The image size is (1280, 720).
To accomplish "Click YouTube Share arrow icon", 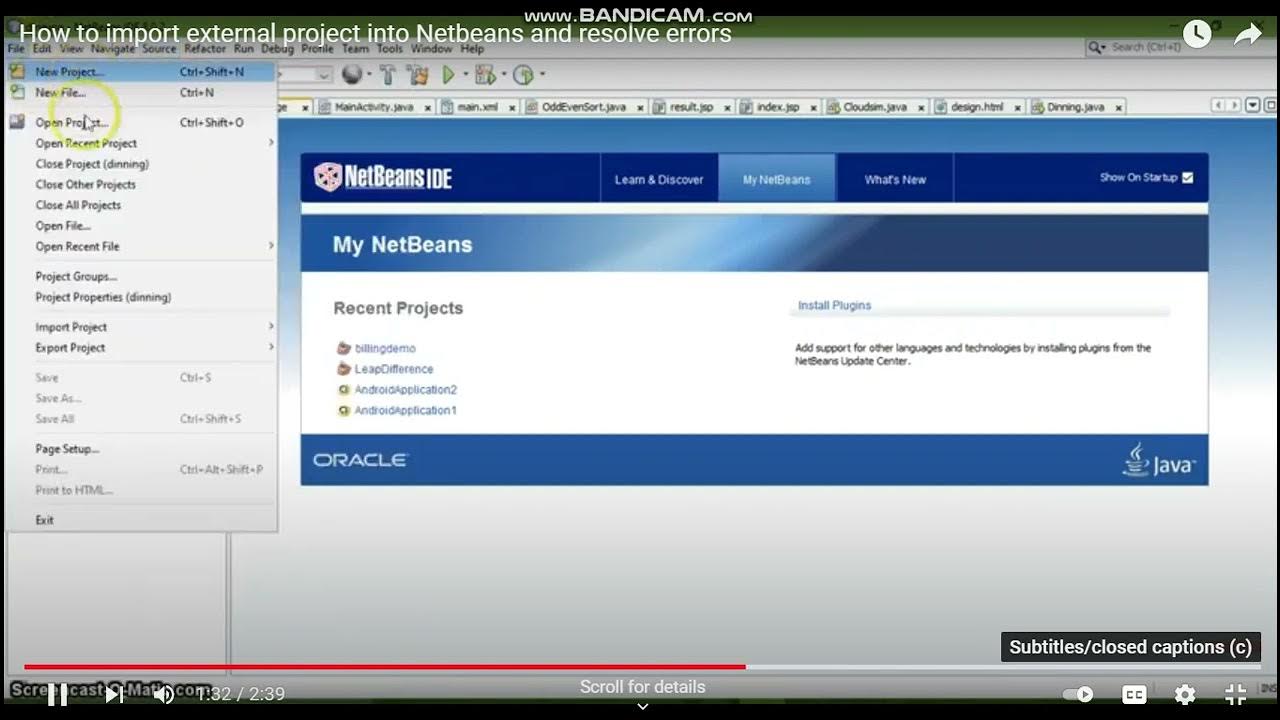I will [x=1248, y=35].
